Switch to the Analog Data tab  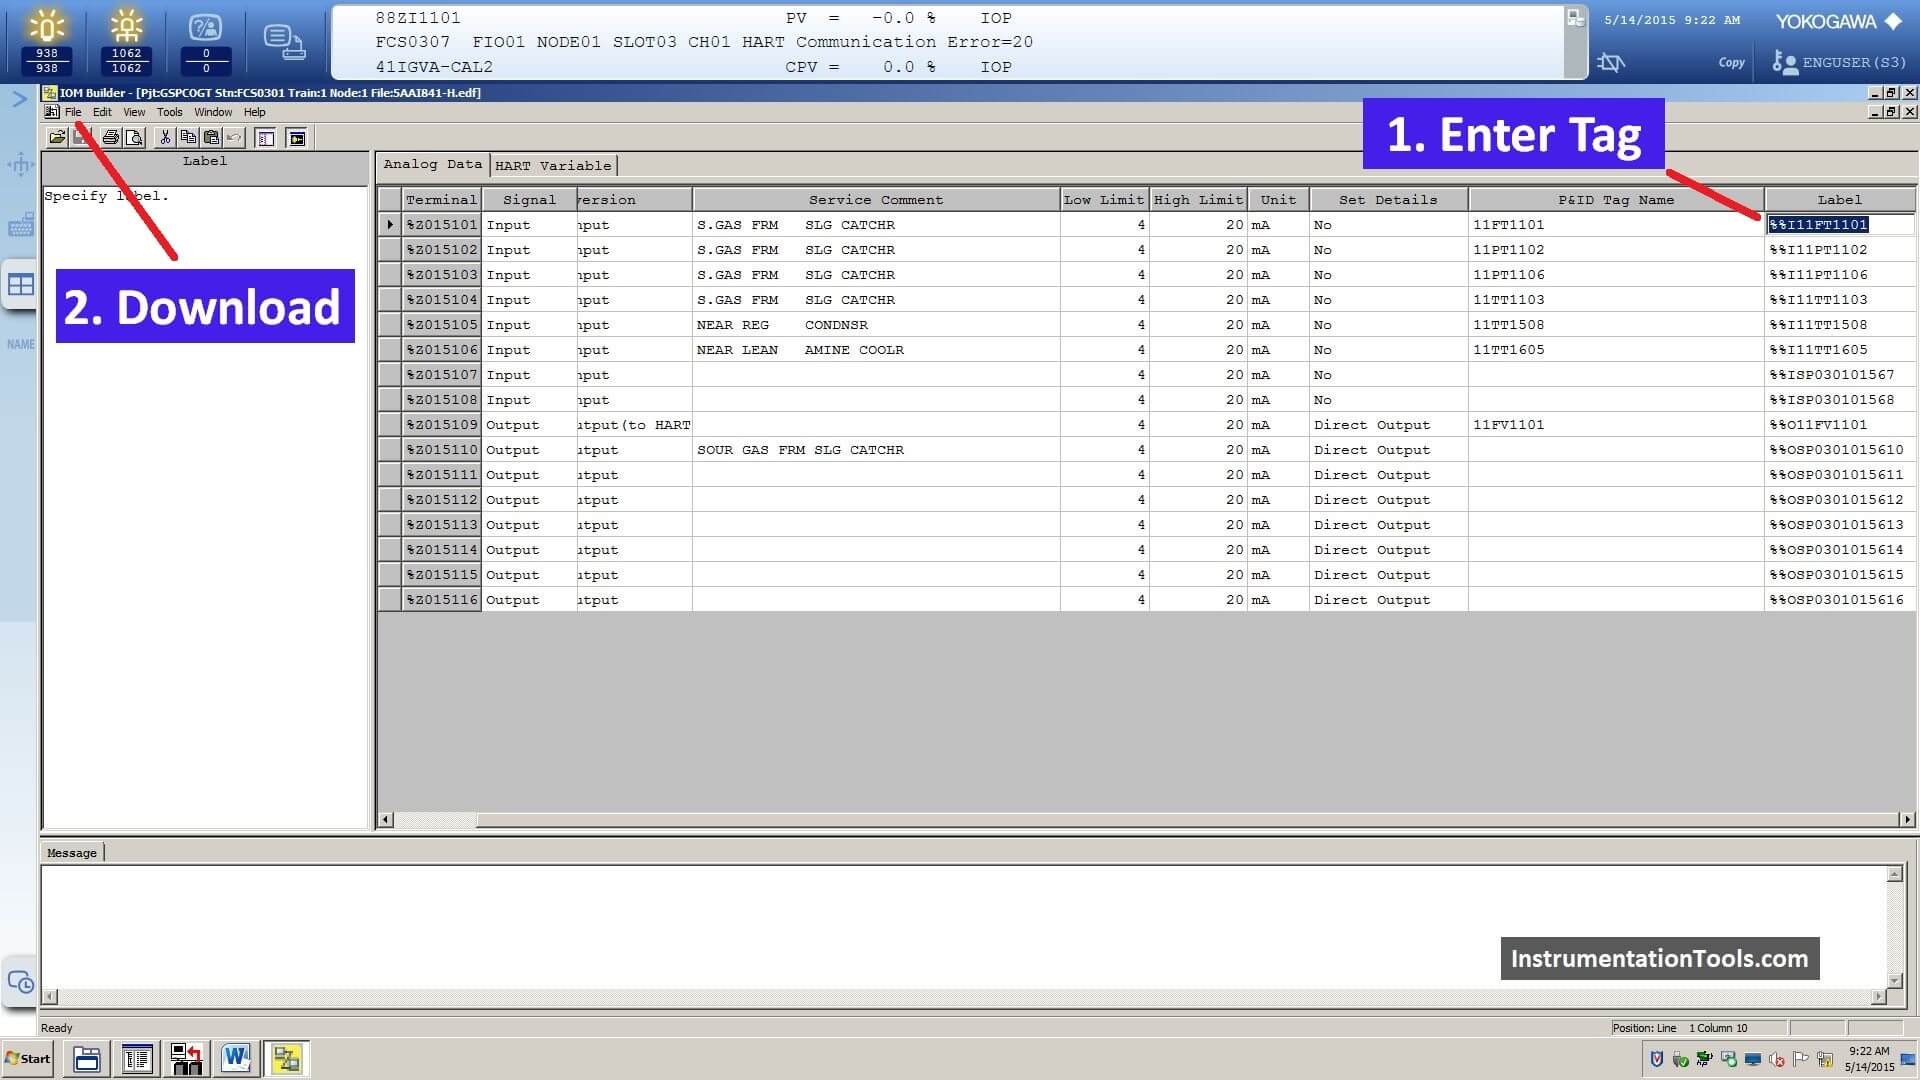tap(431, 164)
